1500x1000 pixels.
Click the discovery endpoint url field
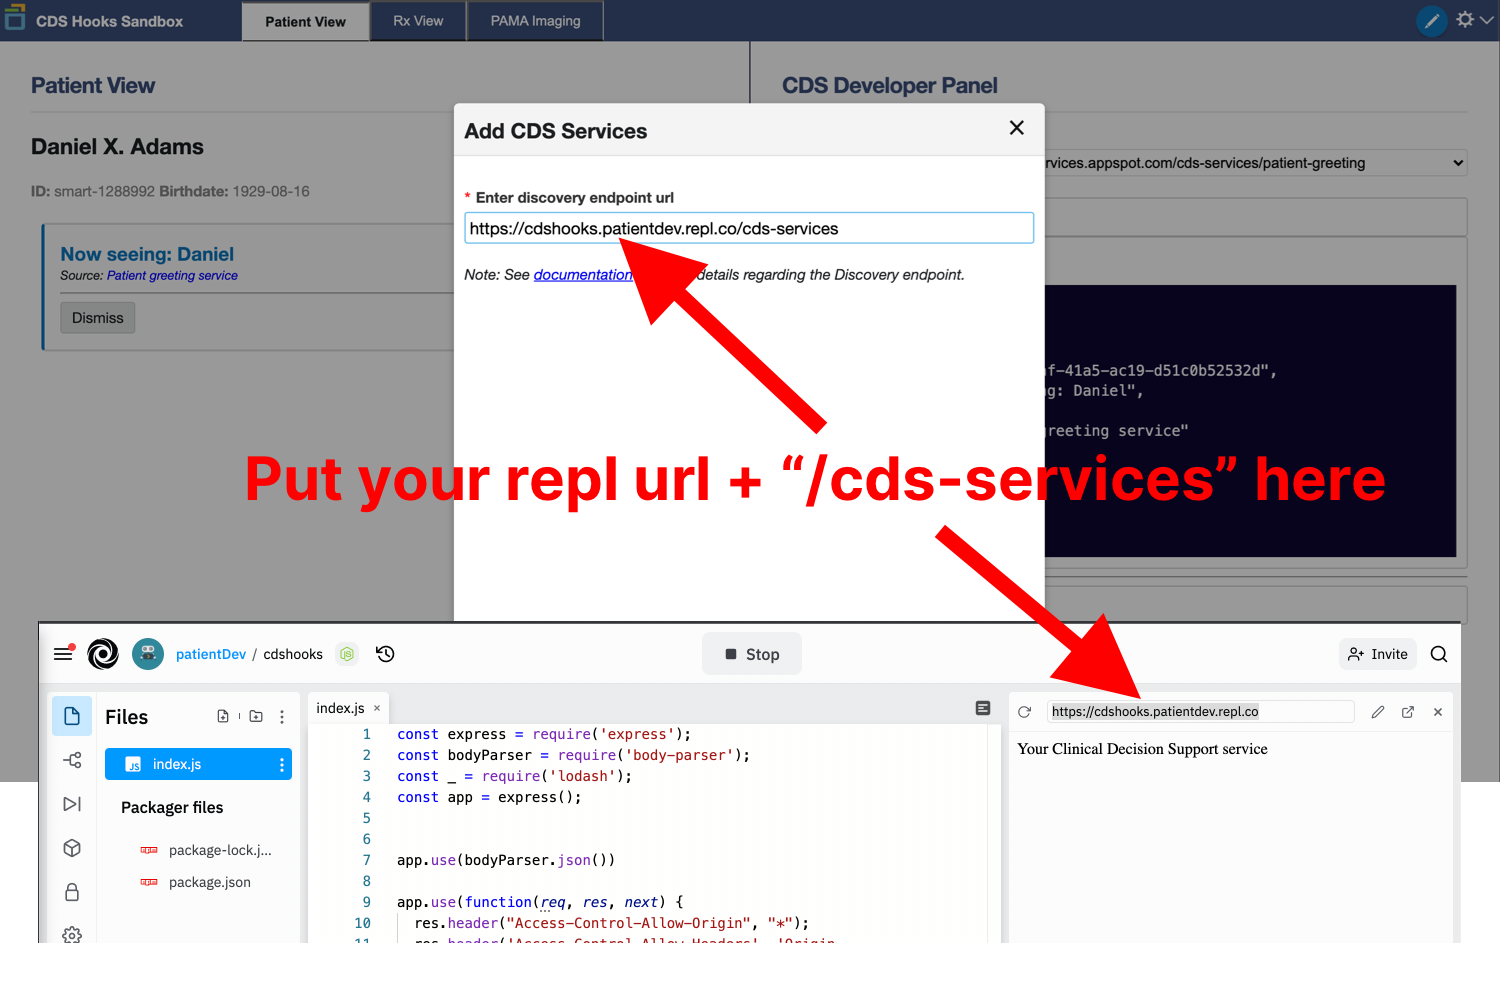point(749,228)
